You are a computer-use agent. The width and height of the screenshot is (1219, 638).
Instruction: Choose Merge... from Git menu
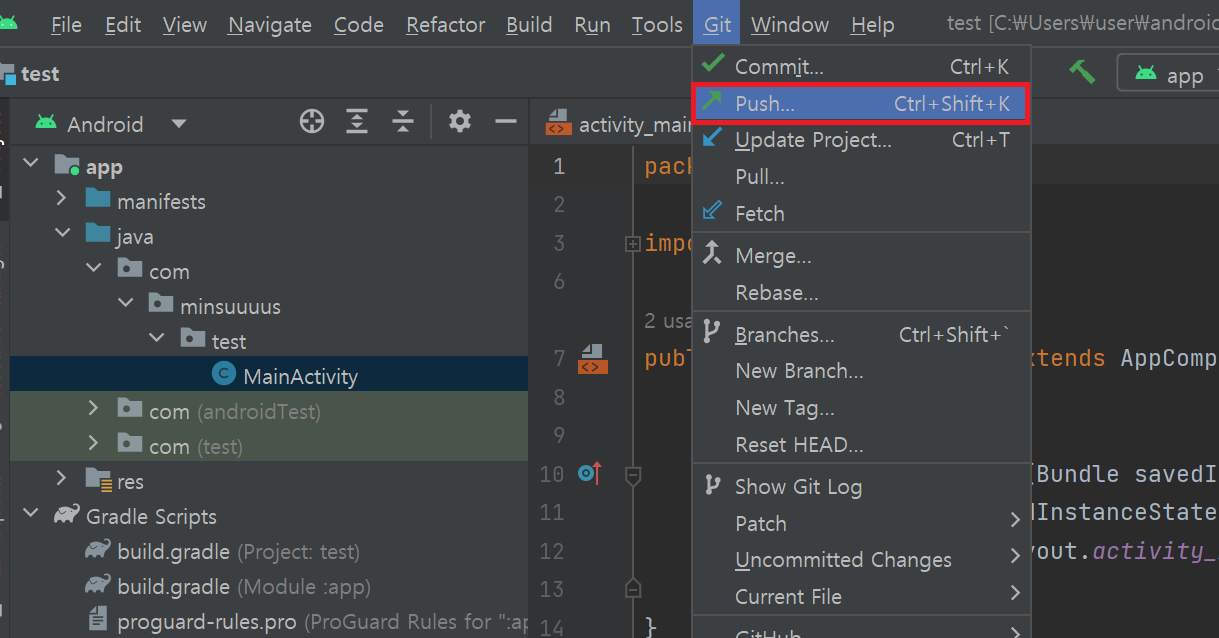(x=861, y=256)
